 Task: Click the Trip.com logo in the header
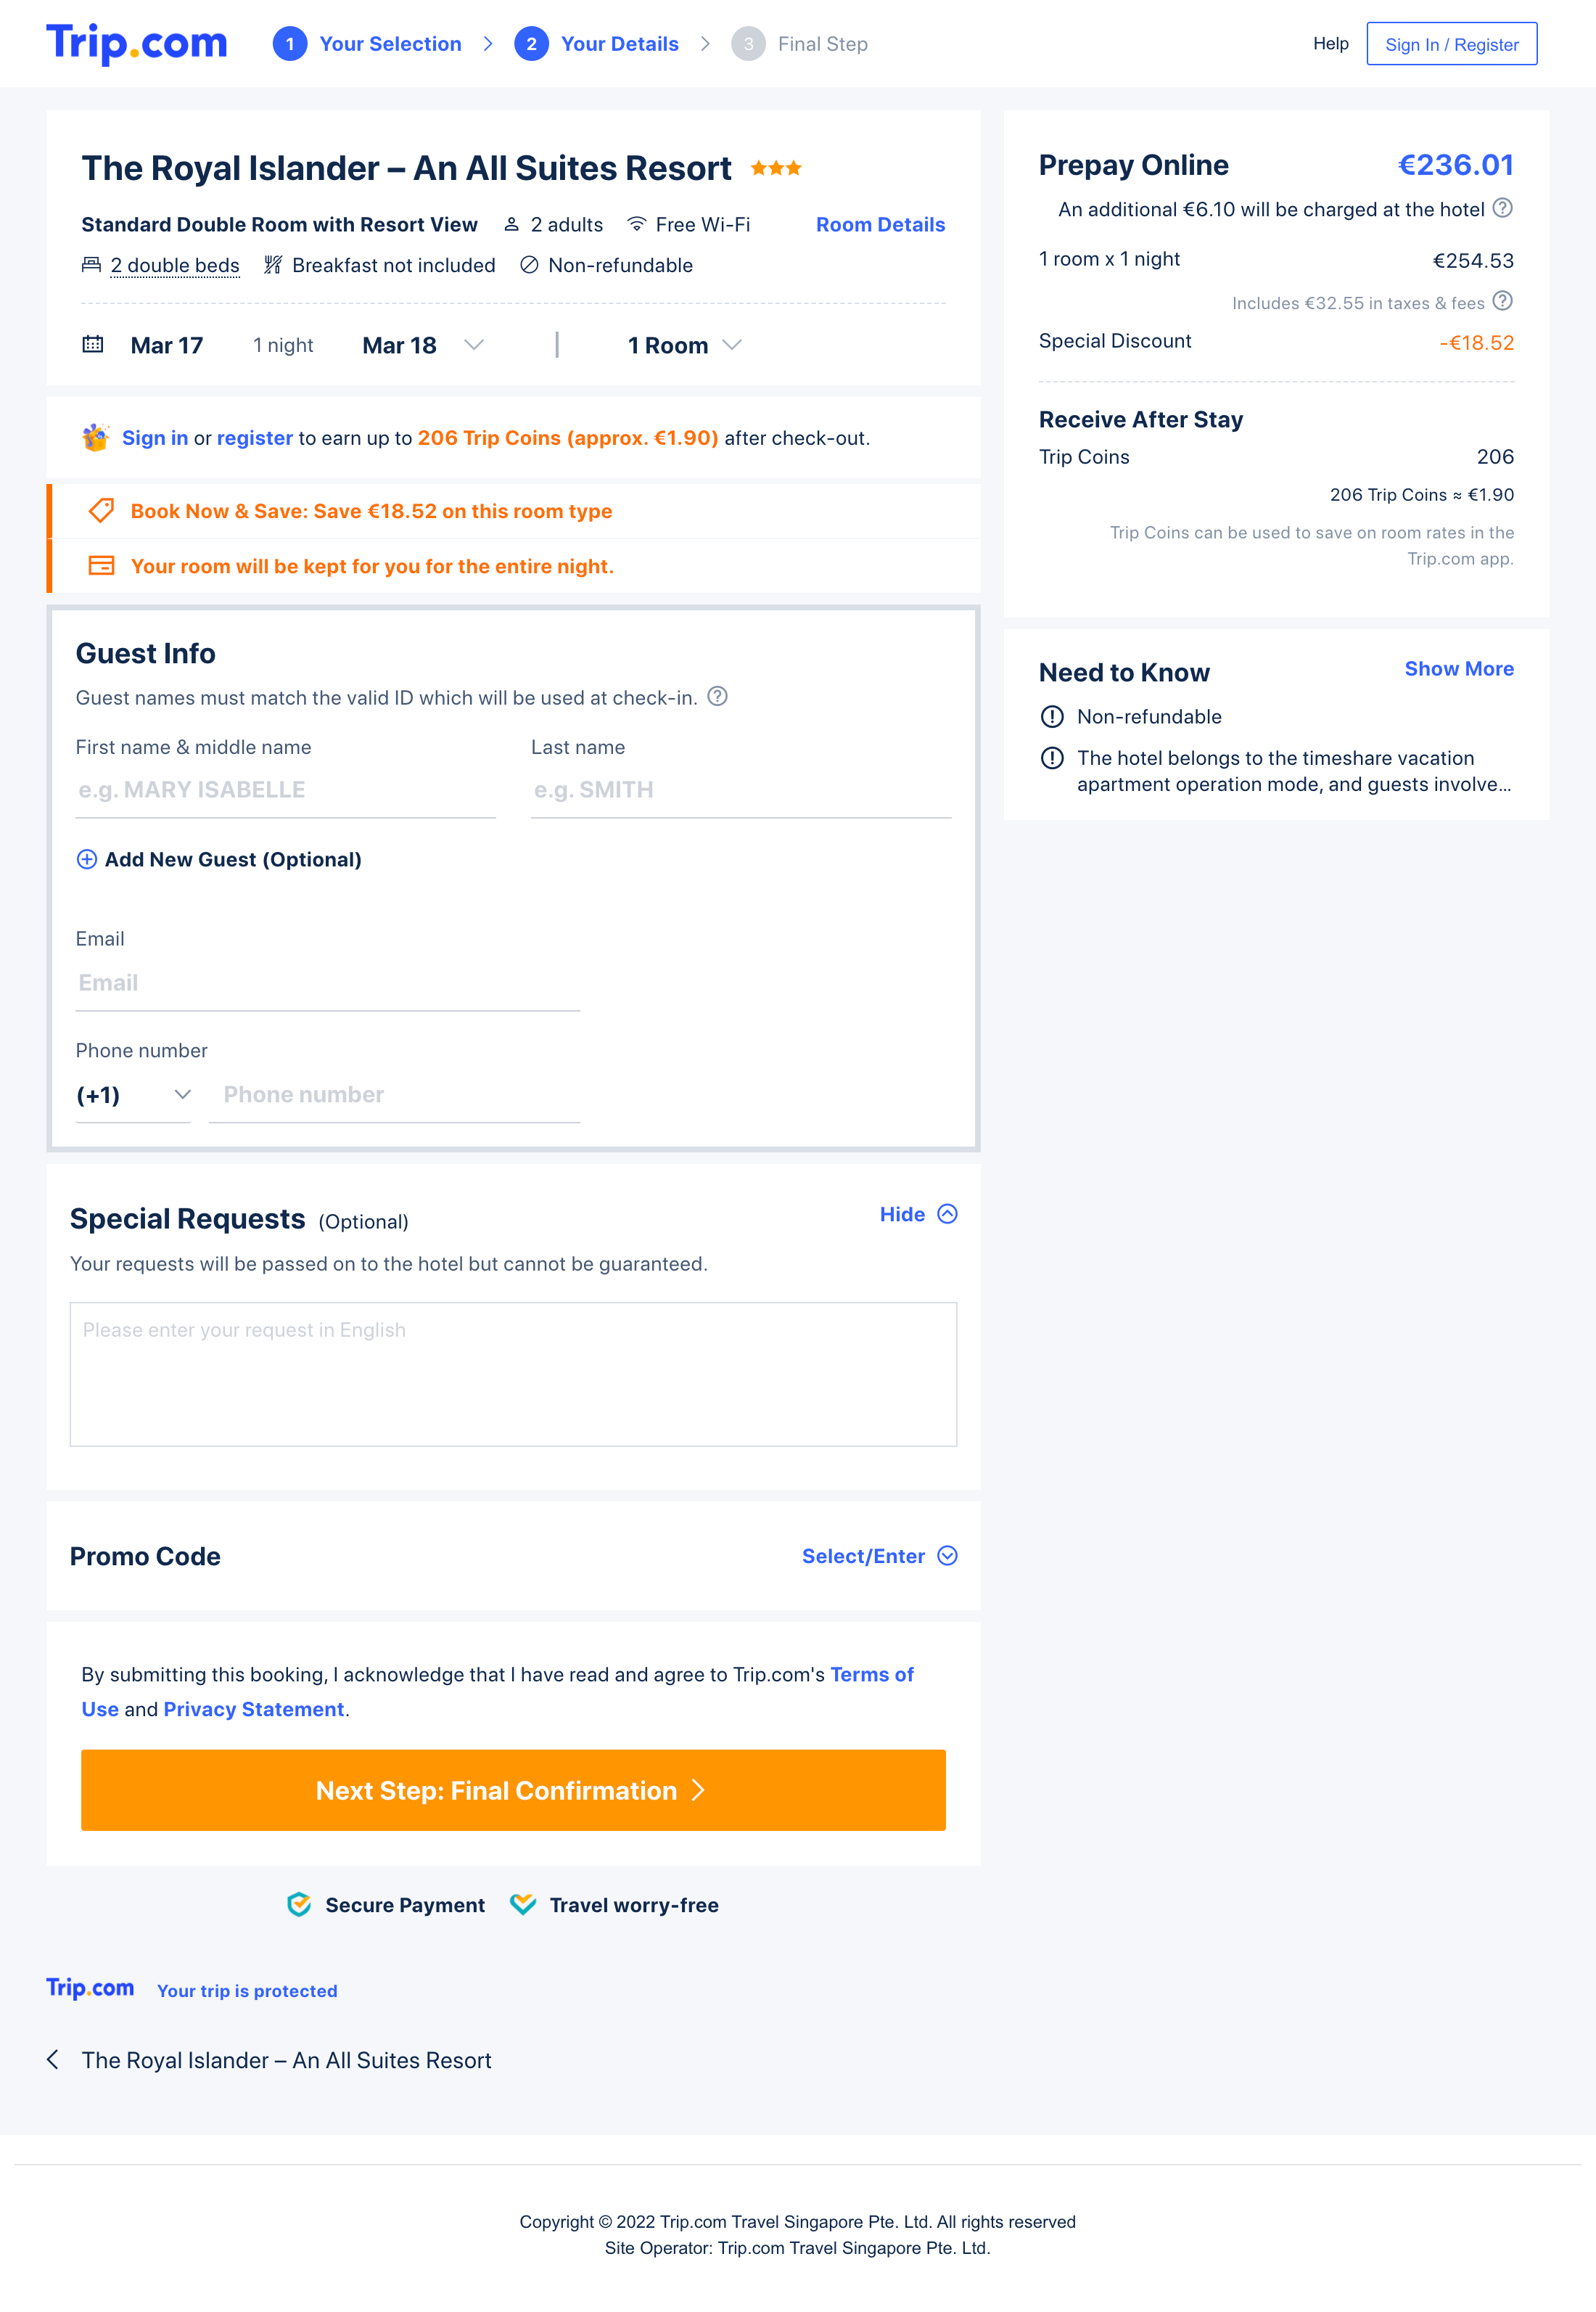point(136,42)
